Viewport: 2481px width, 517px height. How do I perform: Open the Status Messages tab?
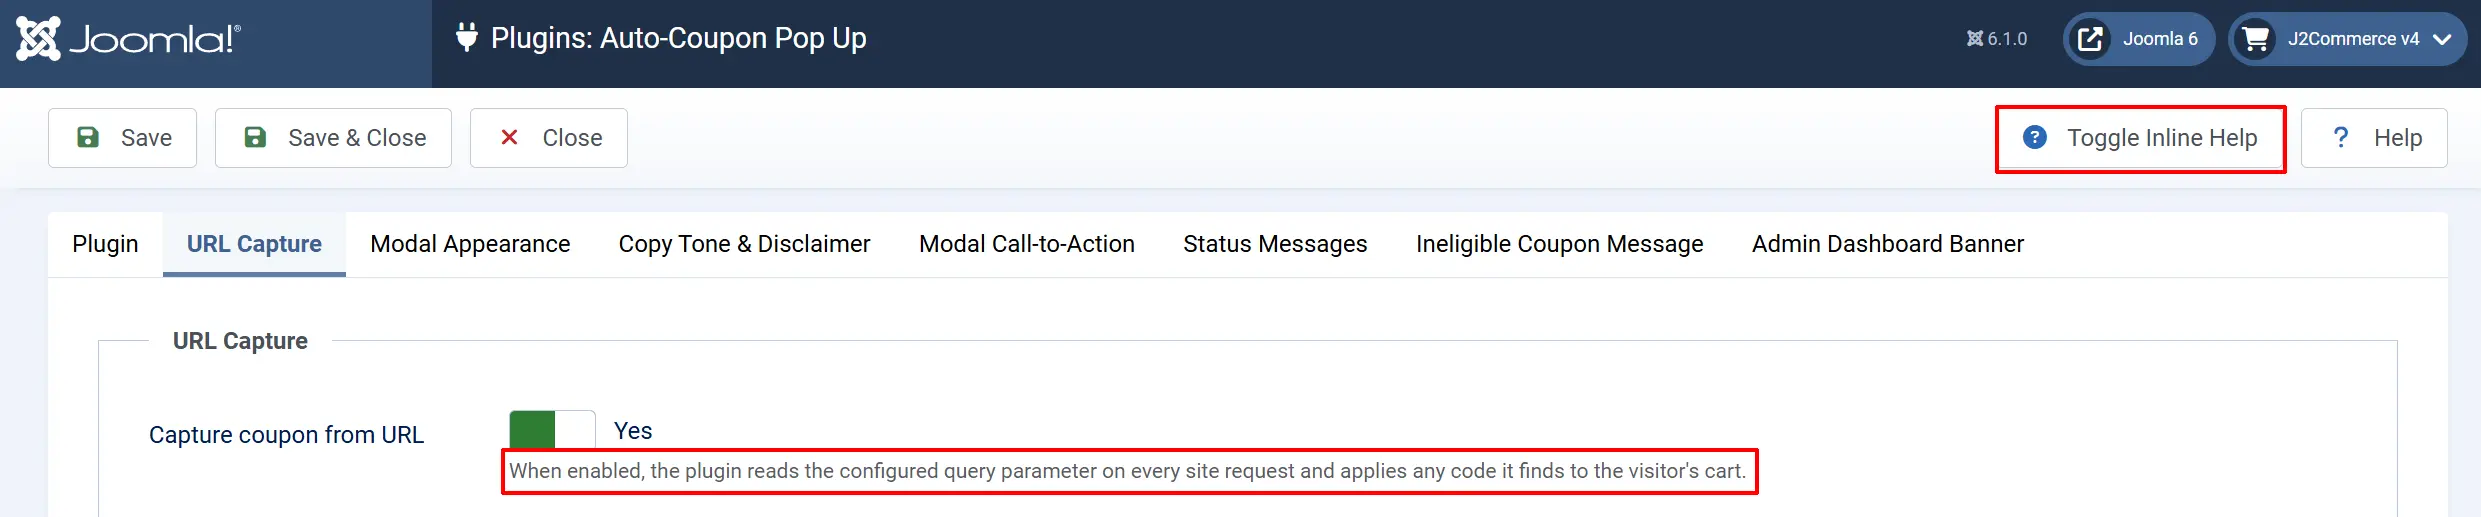(x=1275, y=244)
